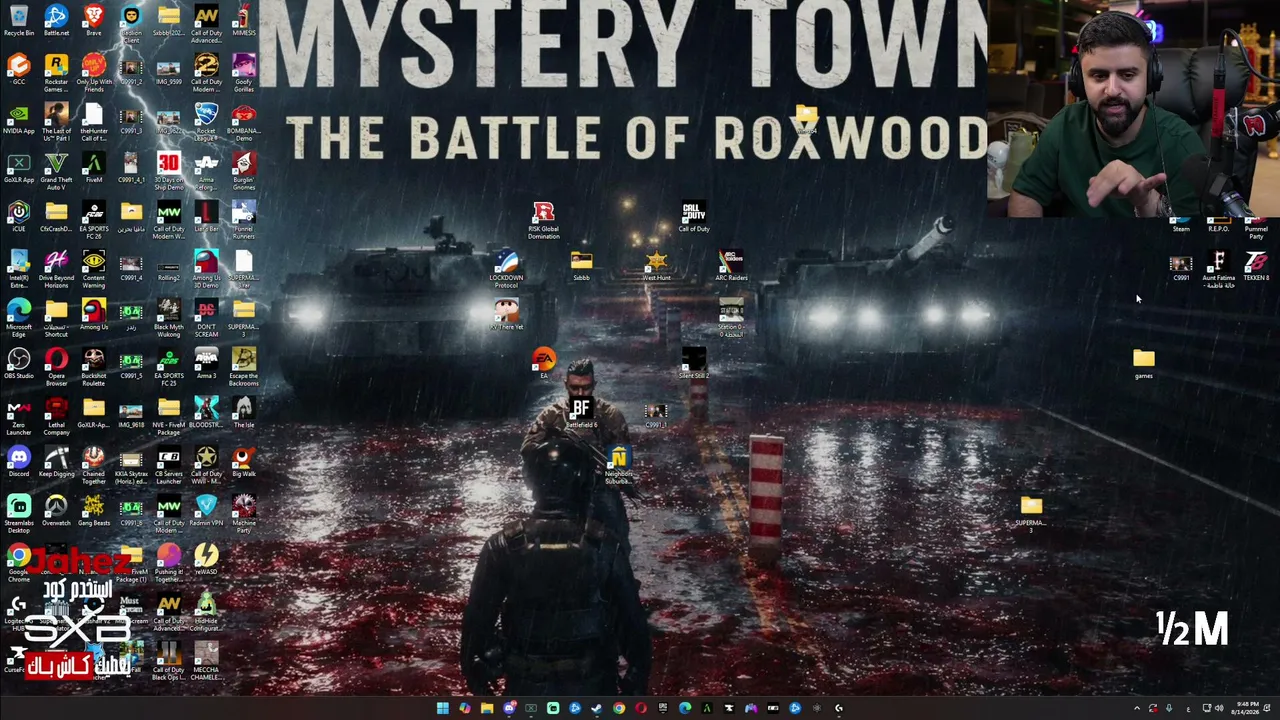The image size is (1280, 720).
Task: Launch Brave browser from the desktop
Action: [94, 22]
